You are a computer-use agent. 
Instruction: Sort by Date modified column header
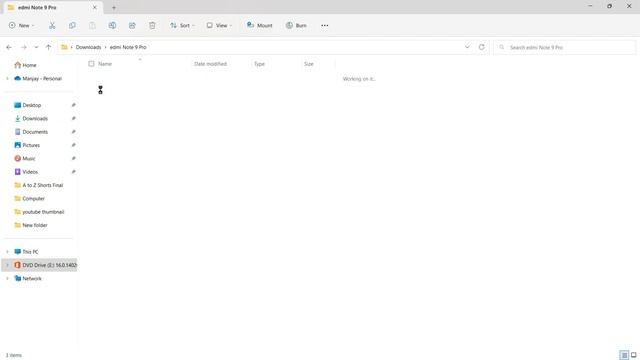pyautogui.click(x=210, y=64)
